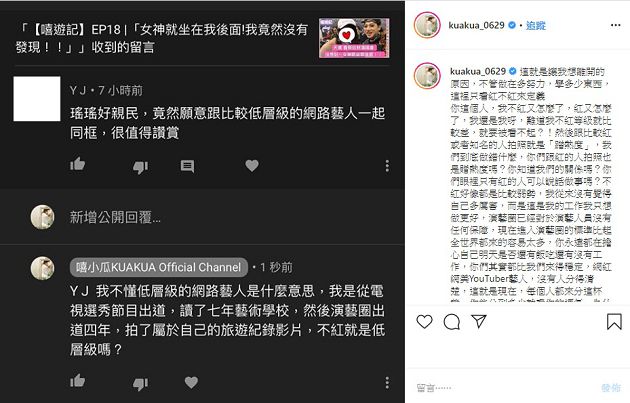Heart YJ's comment
This screenshot has width=630, height=403.
click(252, 166)
